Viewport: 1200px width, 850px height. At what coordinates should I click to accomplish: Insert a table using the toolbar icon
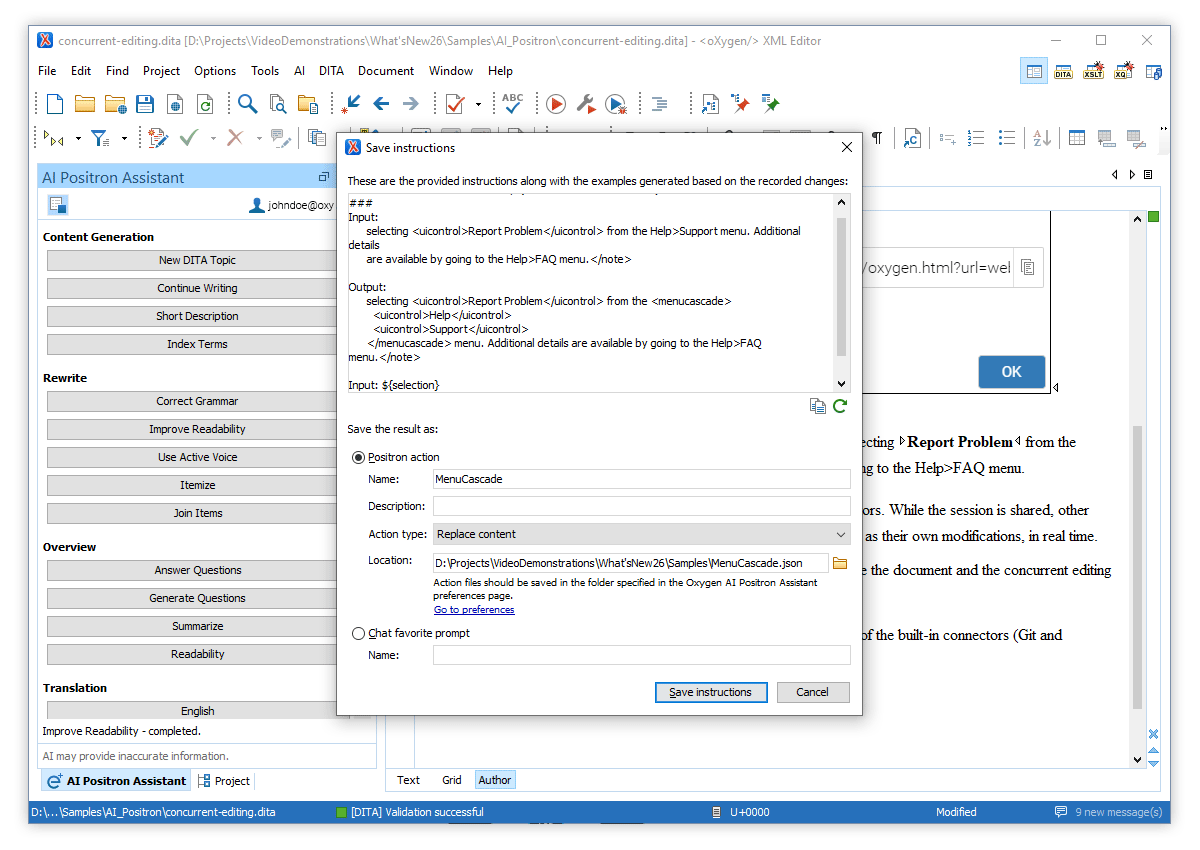[x=1077, y=138]
